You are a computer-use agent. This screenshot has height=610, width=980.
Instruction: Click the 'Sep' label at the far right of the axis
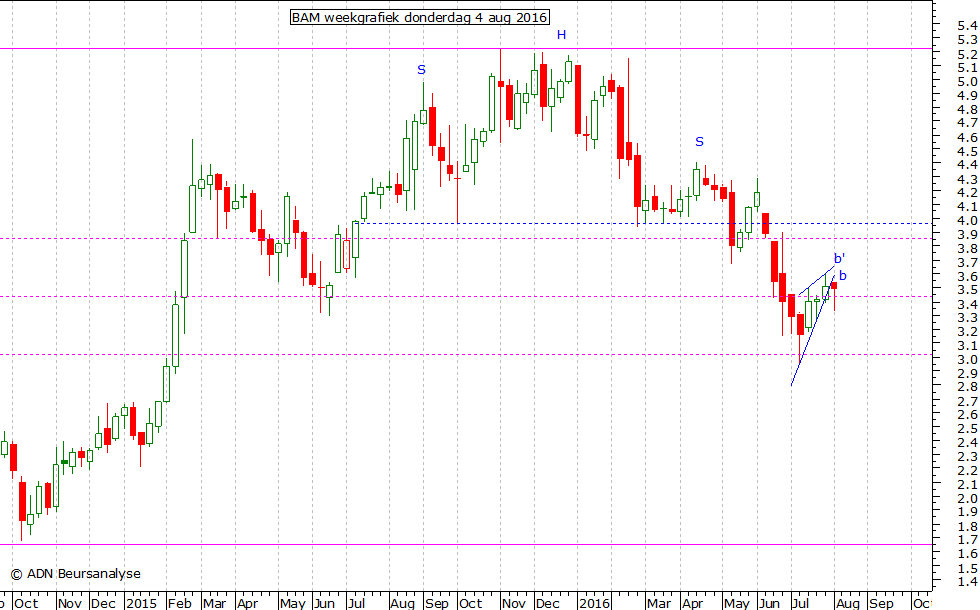(881, 603)
